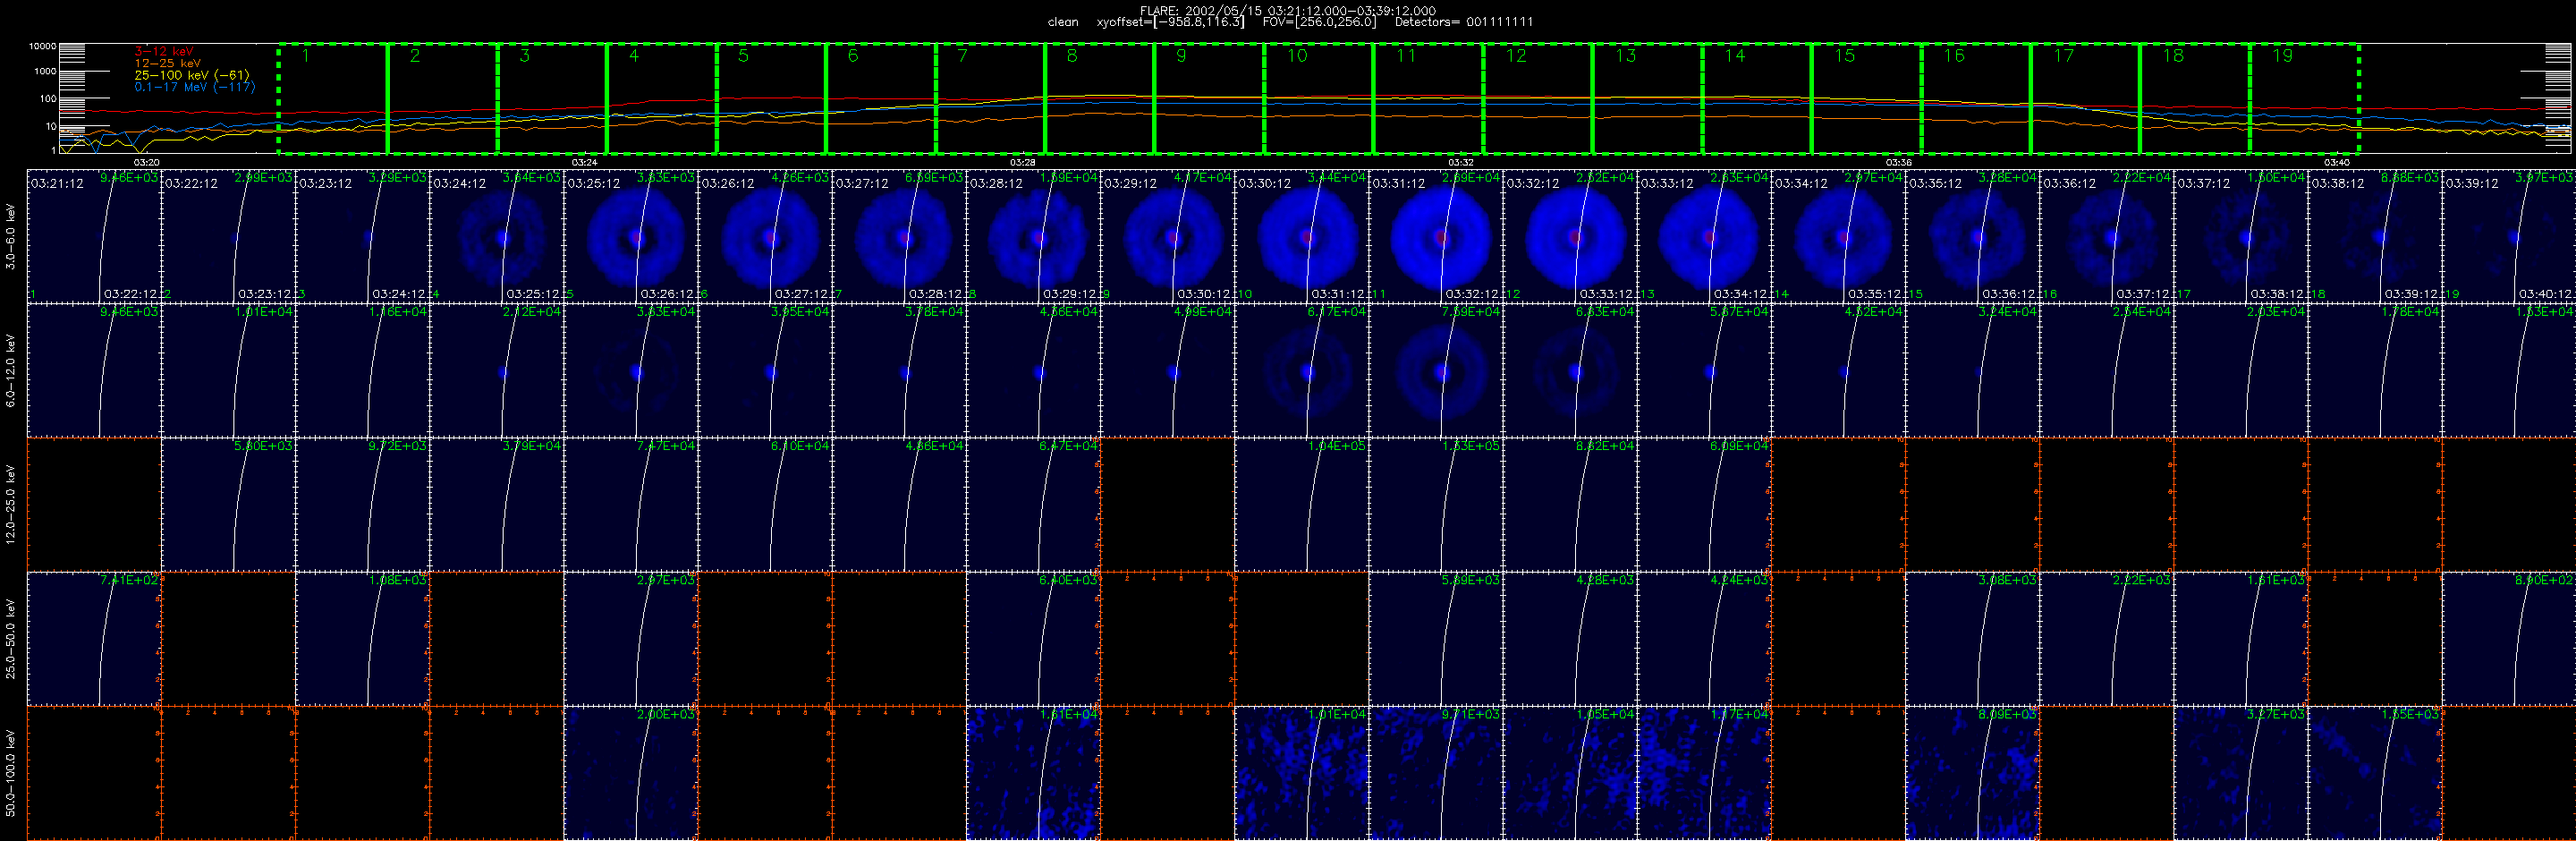Click the 03:40:12 end time label
Image resolution: width=2576 pixels, height=841 pixels.
pyautogui.click(x=2546, y=294)
